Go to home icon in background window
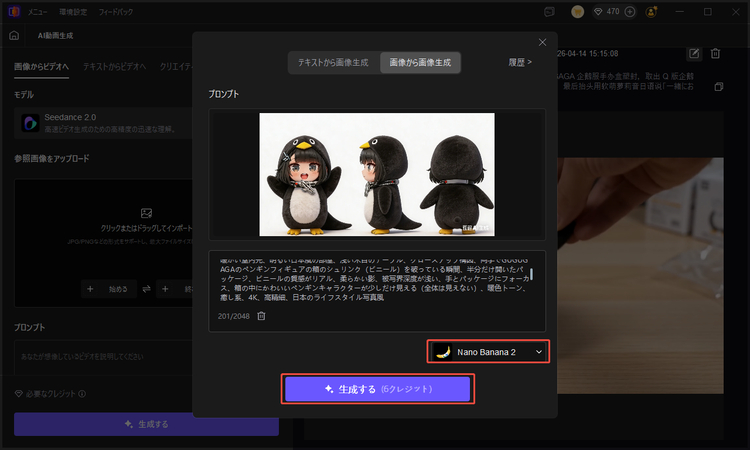 tap(14, 35)
